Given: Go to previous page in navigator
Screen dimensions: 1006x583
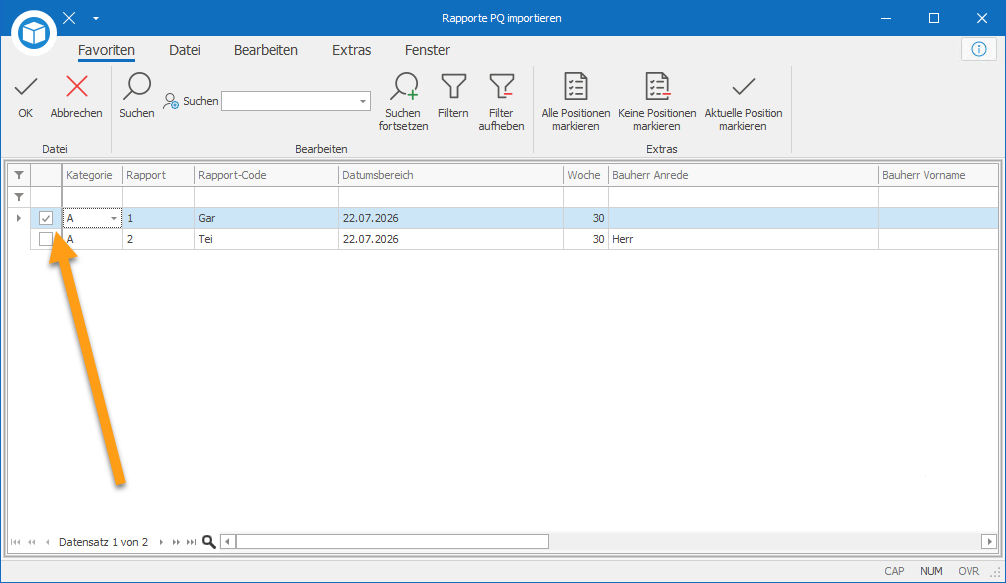Looking at the screenshot, I should (32, 542).
